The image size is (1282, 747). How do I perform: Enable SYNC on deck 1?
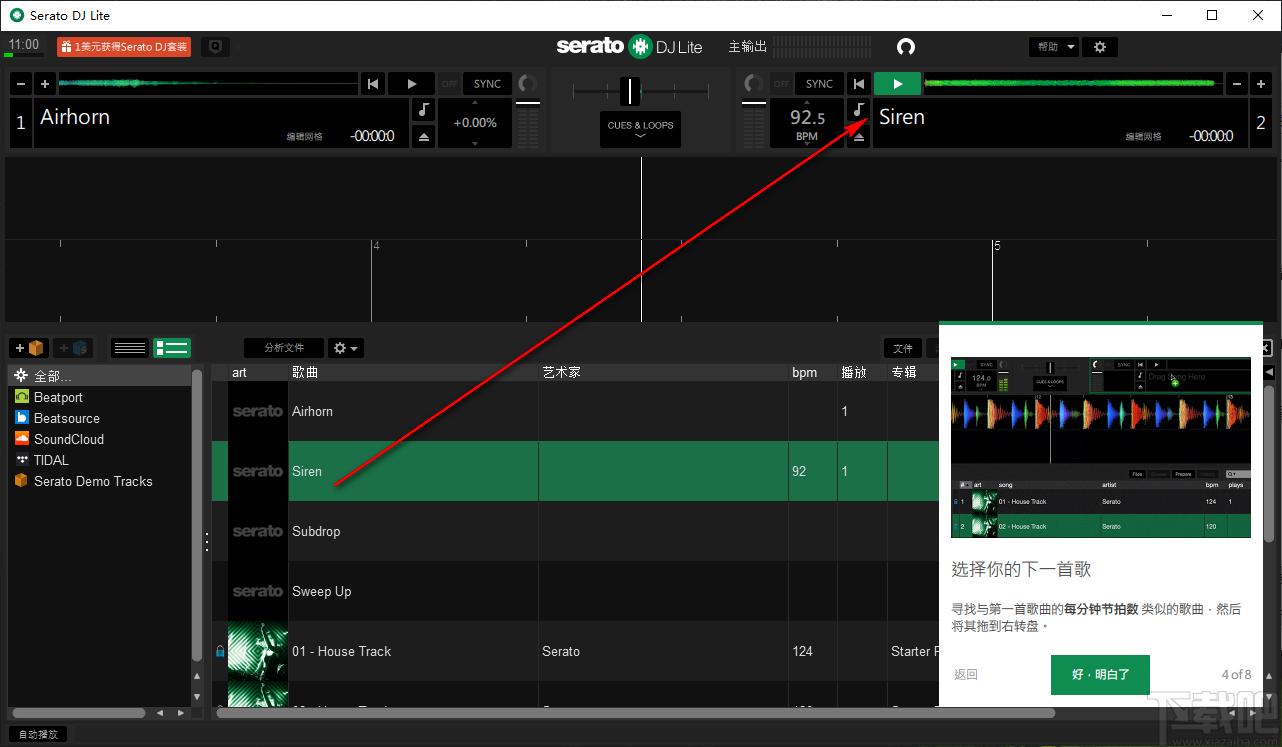coord(487,84)
